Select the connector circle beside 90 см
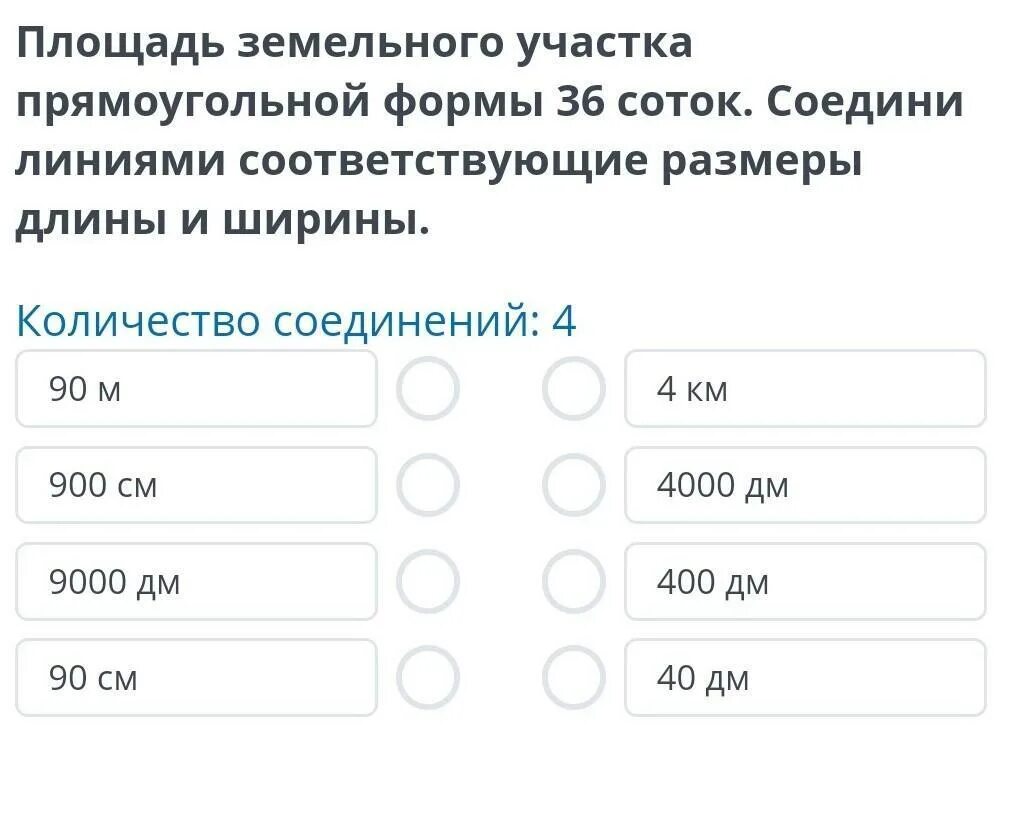The width and height of the screenshot is (1027, 816). [x=428, y=677]
